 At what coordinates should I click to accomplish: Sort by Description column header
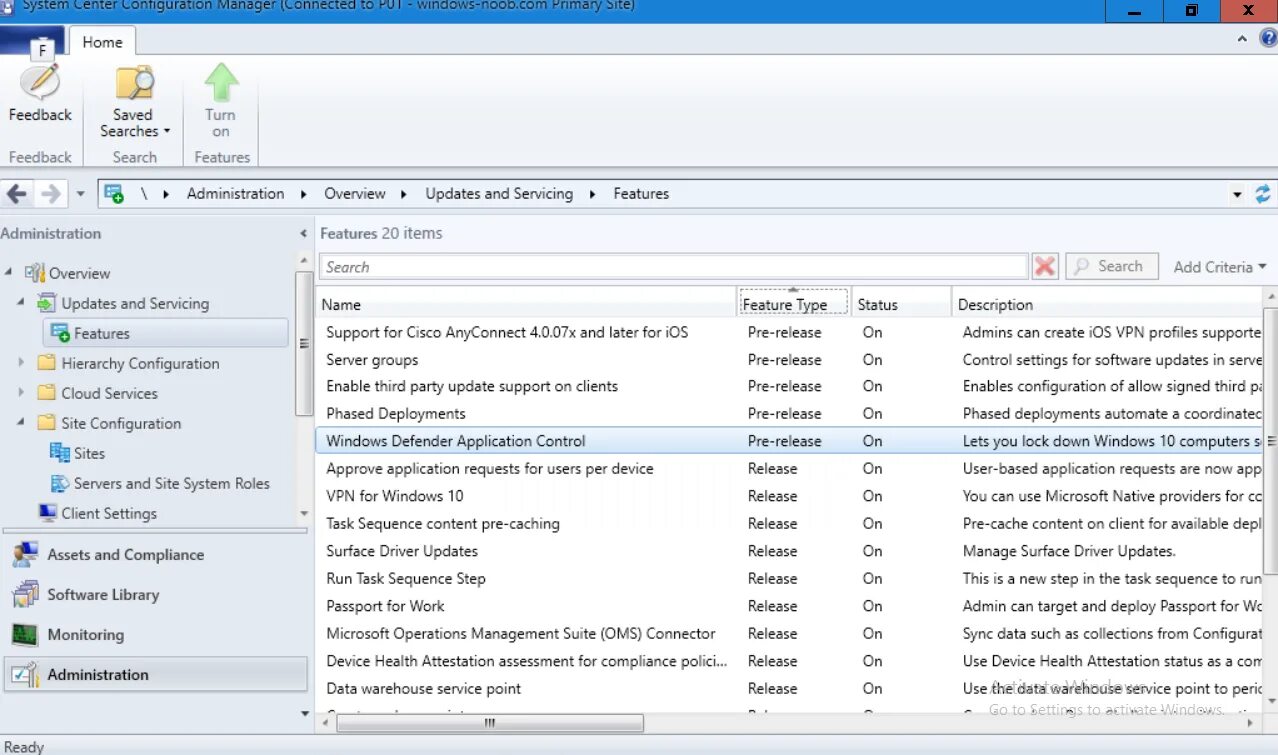(x=1107, y=304)
